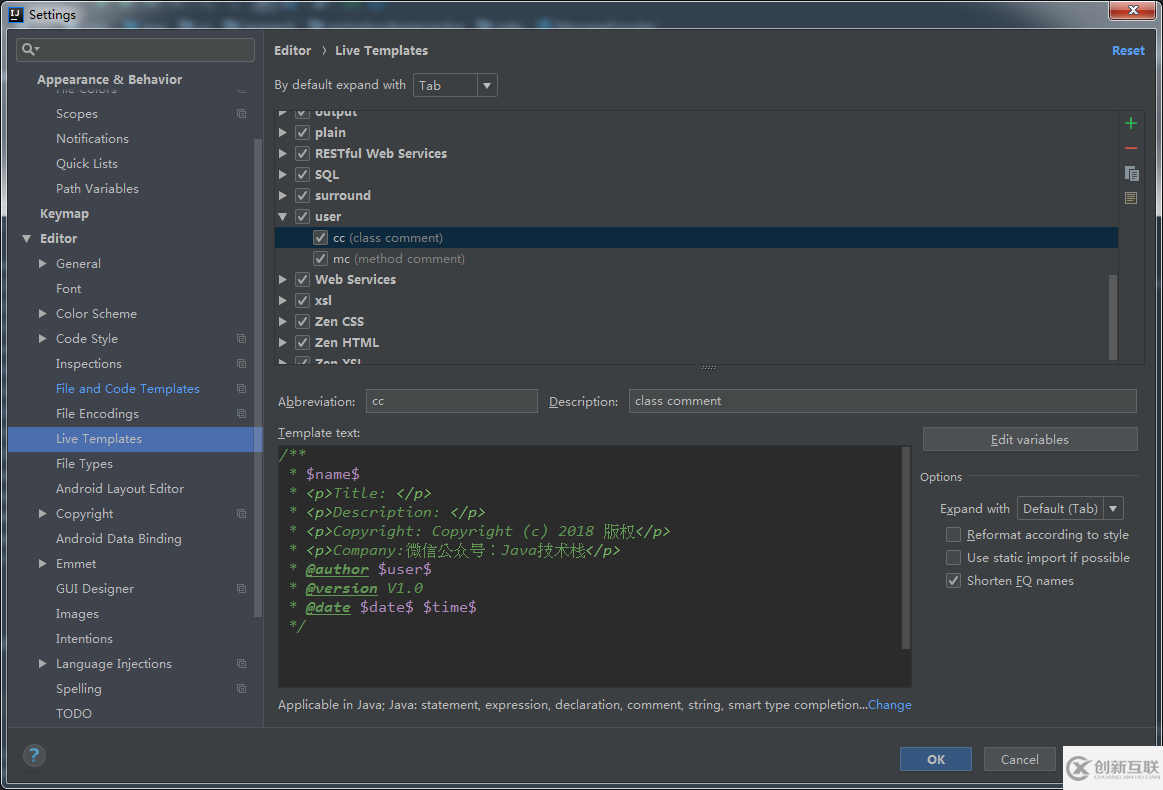Uncheck Shorten FQ names option
Viewport: 1163px width, 790px height.
(953, 581)
